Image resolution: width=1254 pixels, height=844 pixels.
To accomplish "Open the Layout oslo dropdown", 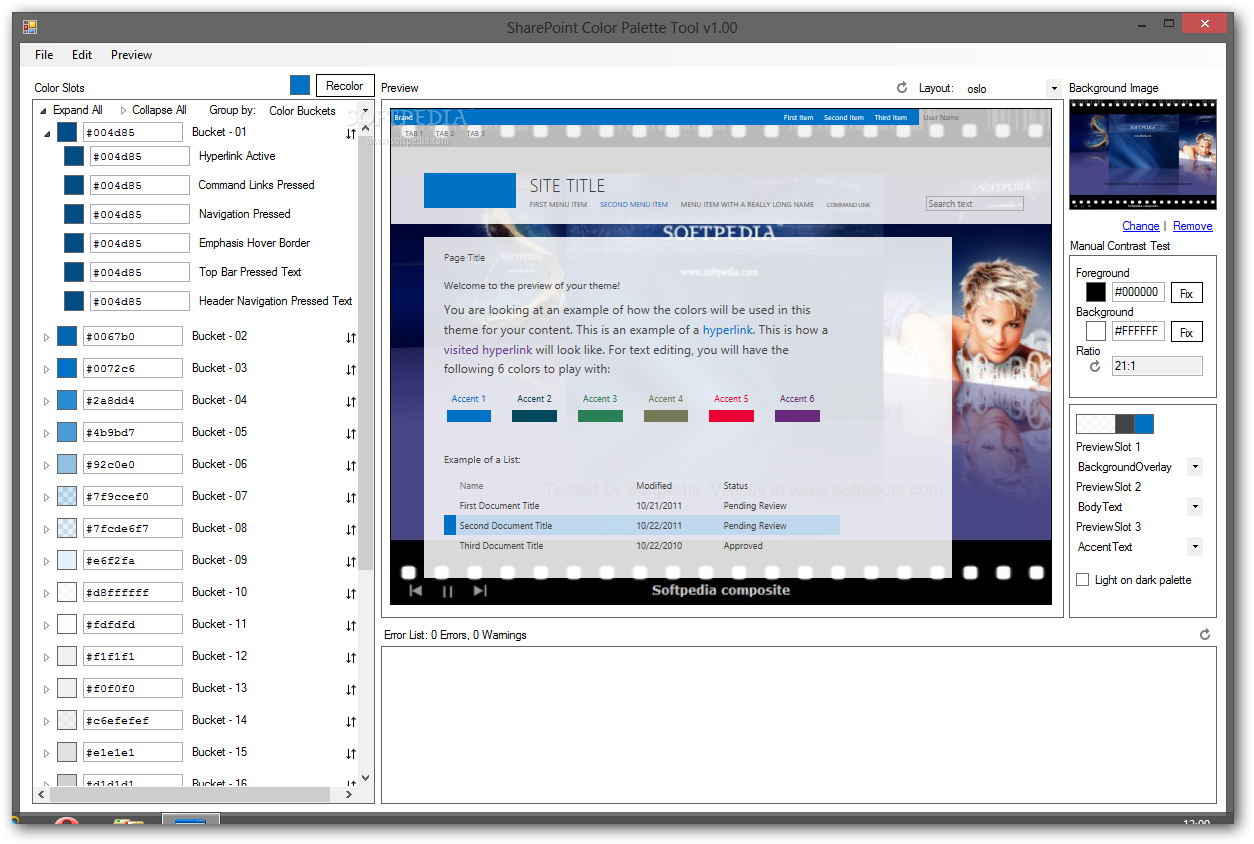I will pos(1053,88).
